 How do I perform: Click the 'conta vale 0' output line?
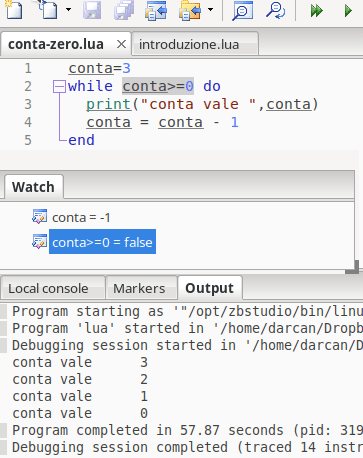(x=80, y=413)
